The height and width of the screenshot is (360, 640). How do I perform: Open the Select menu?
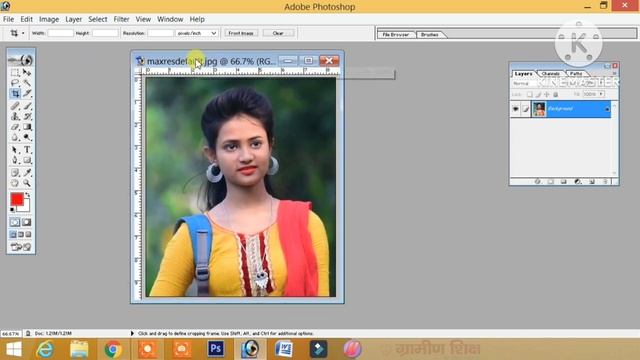coord(98,19)
